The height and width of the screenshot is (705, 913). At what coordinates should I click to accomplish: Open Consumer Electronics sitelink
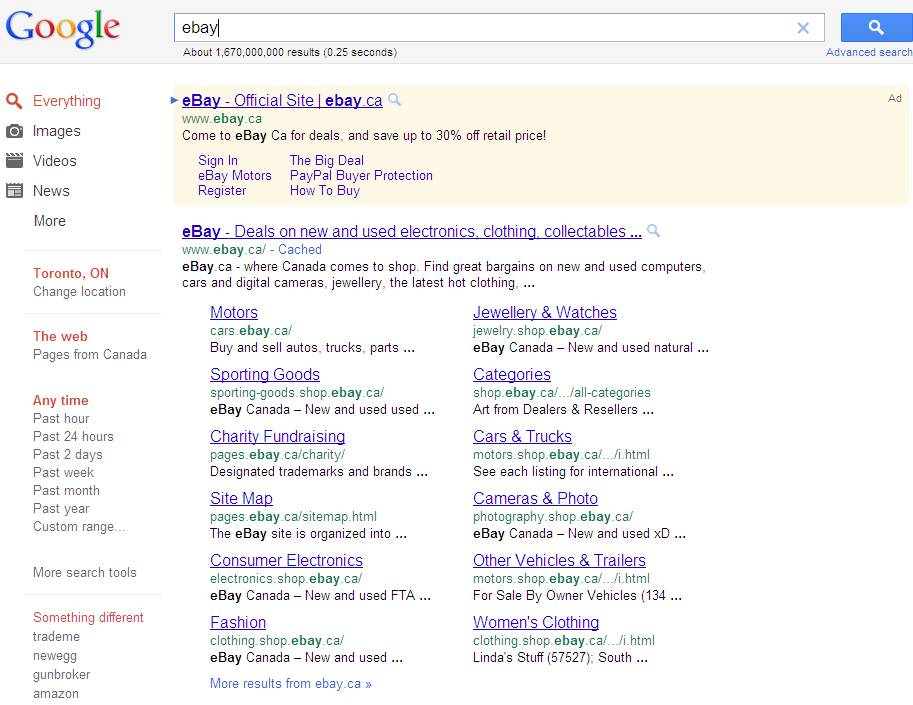pos(286,560)
